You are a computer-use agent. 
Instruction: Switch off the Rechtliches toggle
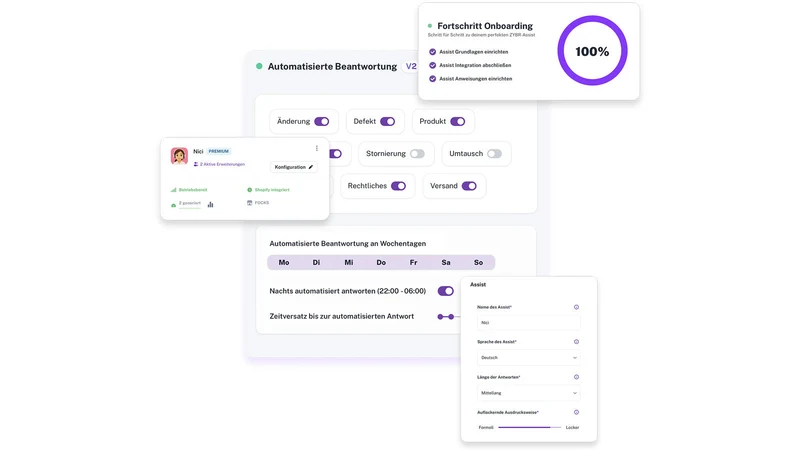click(398, 186)
